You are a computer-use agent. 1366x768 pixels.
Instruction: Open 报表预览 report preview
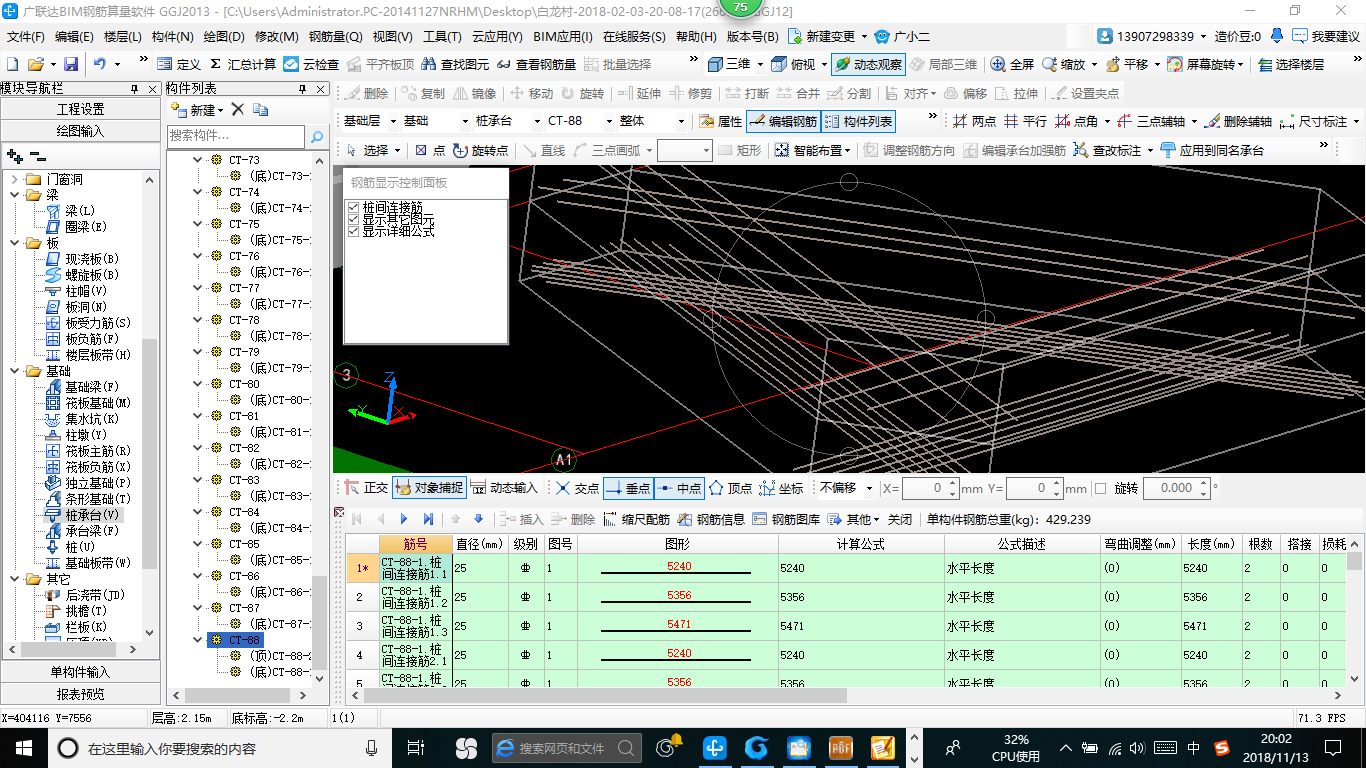point(80,694)
